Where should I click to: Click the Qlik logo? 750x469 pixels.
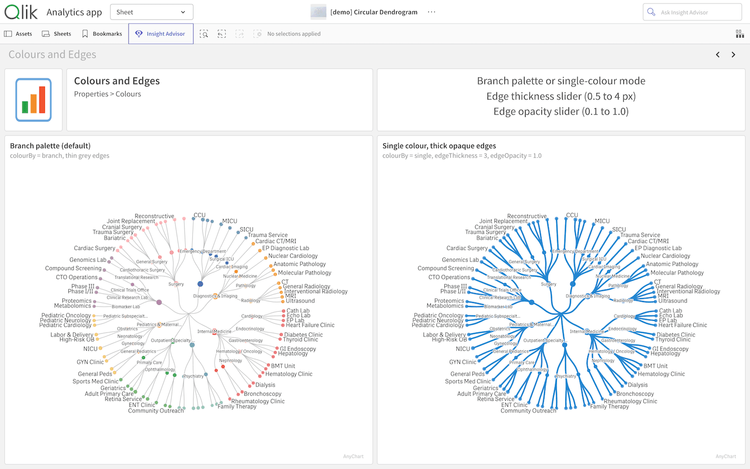point(21,12)
